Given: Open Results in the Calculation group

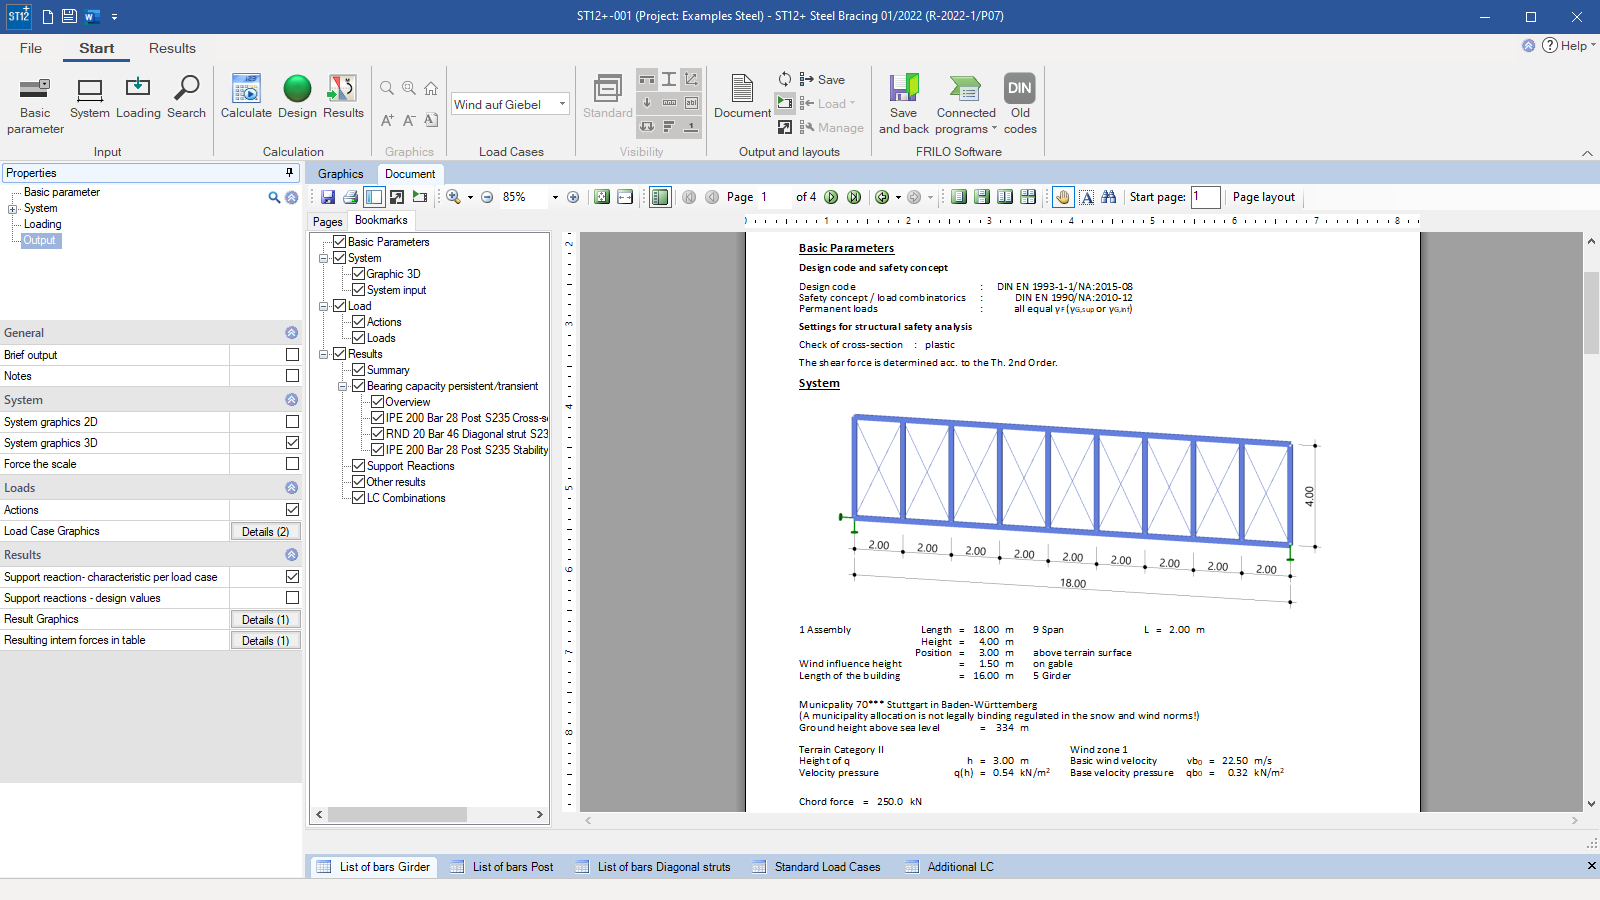Looking at the screenshot, I should pos(343,98).
